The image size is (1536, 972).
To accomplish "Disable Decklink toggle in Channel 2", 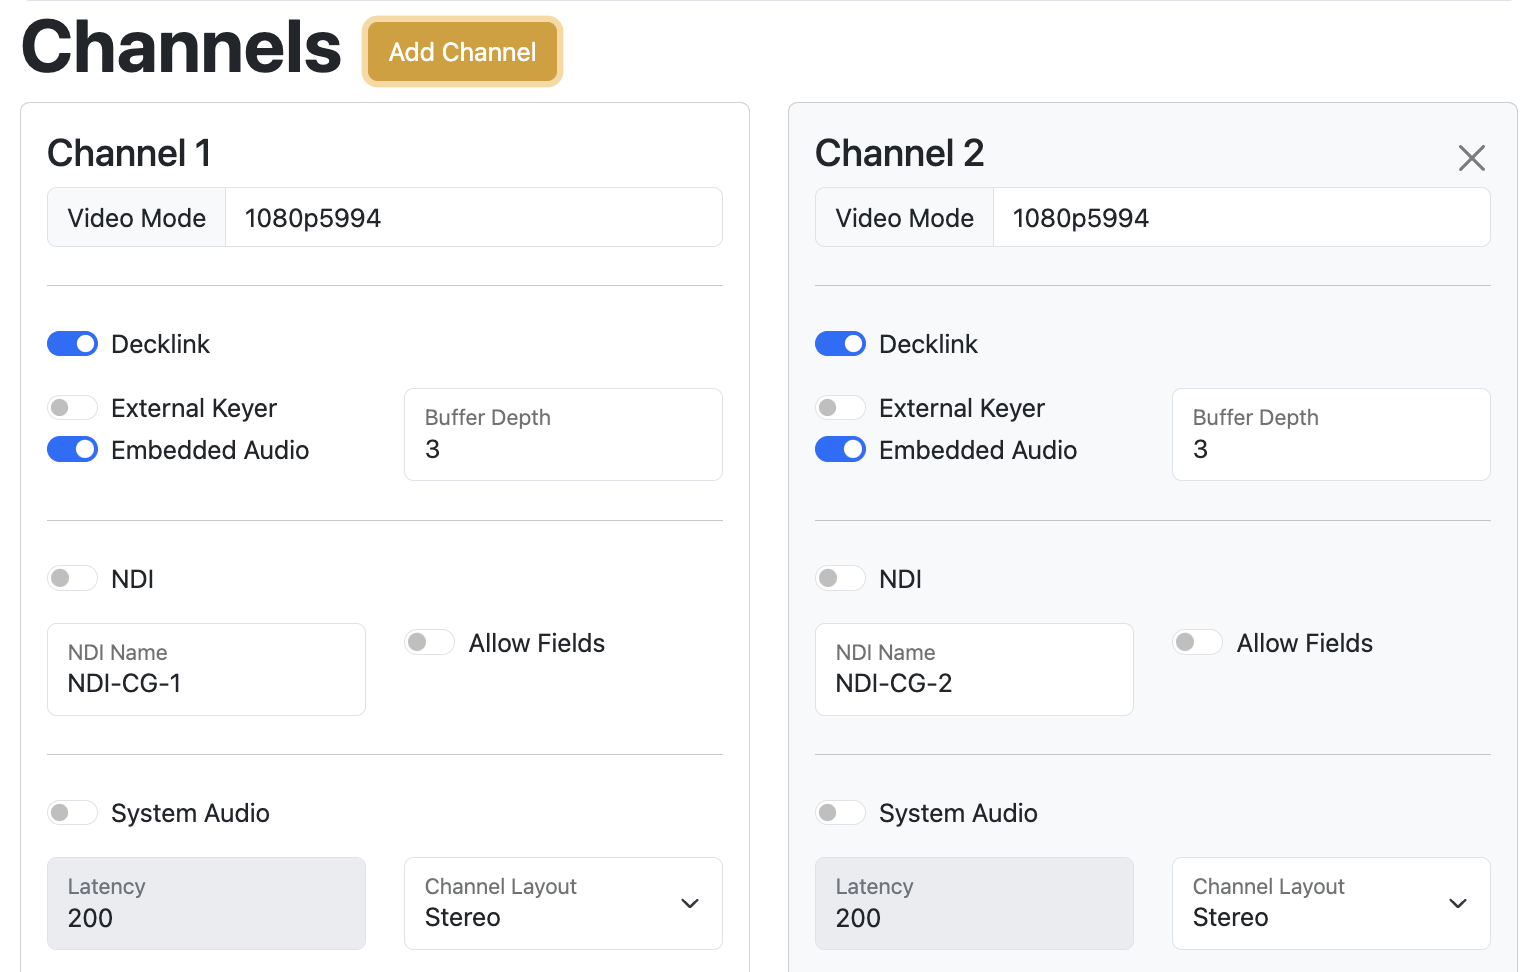I will pos(840,344).
